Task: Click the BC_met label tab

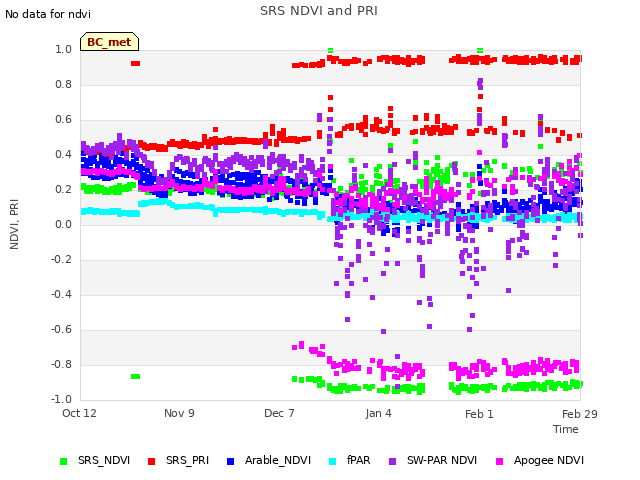Action: tap(109, 42)
